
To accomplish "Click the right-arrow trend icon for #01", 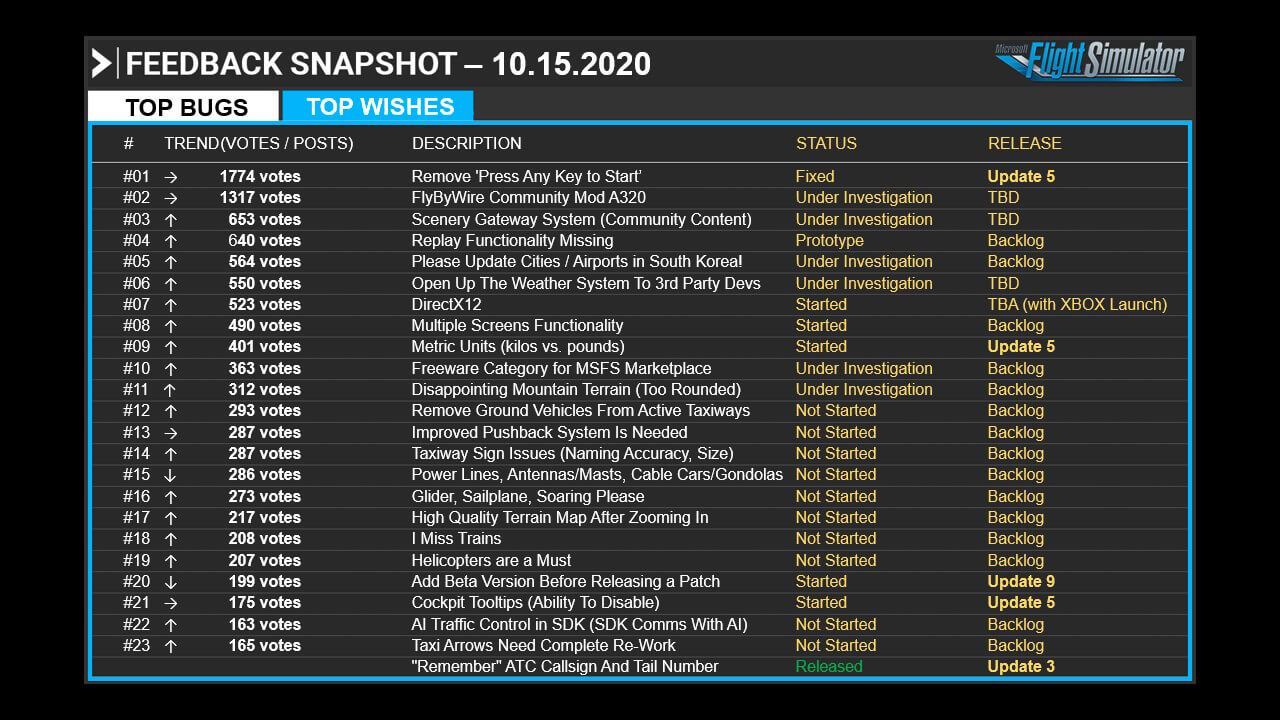I will pyautogui.click(x=170, y=177).
